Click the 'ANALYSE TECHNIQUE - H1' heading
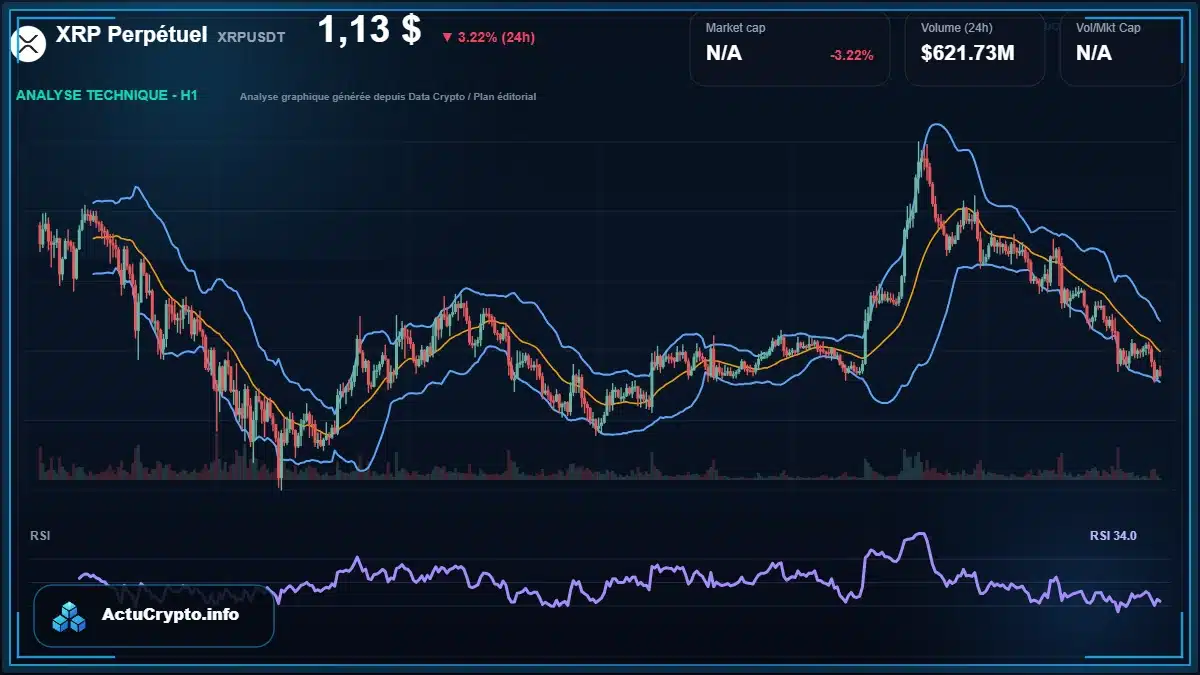This screenshot has width=1200, height=675. click(x=106, y=96)
